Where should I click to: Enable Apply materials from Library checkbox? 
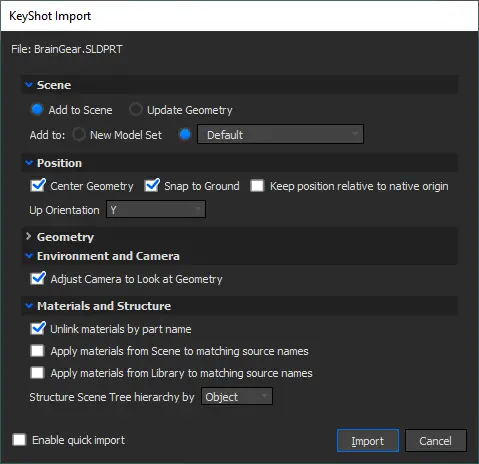click(37, 373)
